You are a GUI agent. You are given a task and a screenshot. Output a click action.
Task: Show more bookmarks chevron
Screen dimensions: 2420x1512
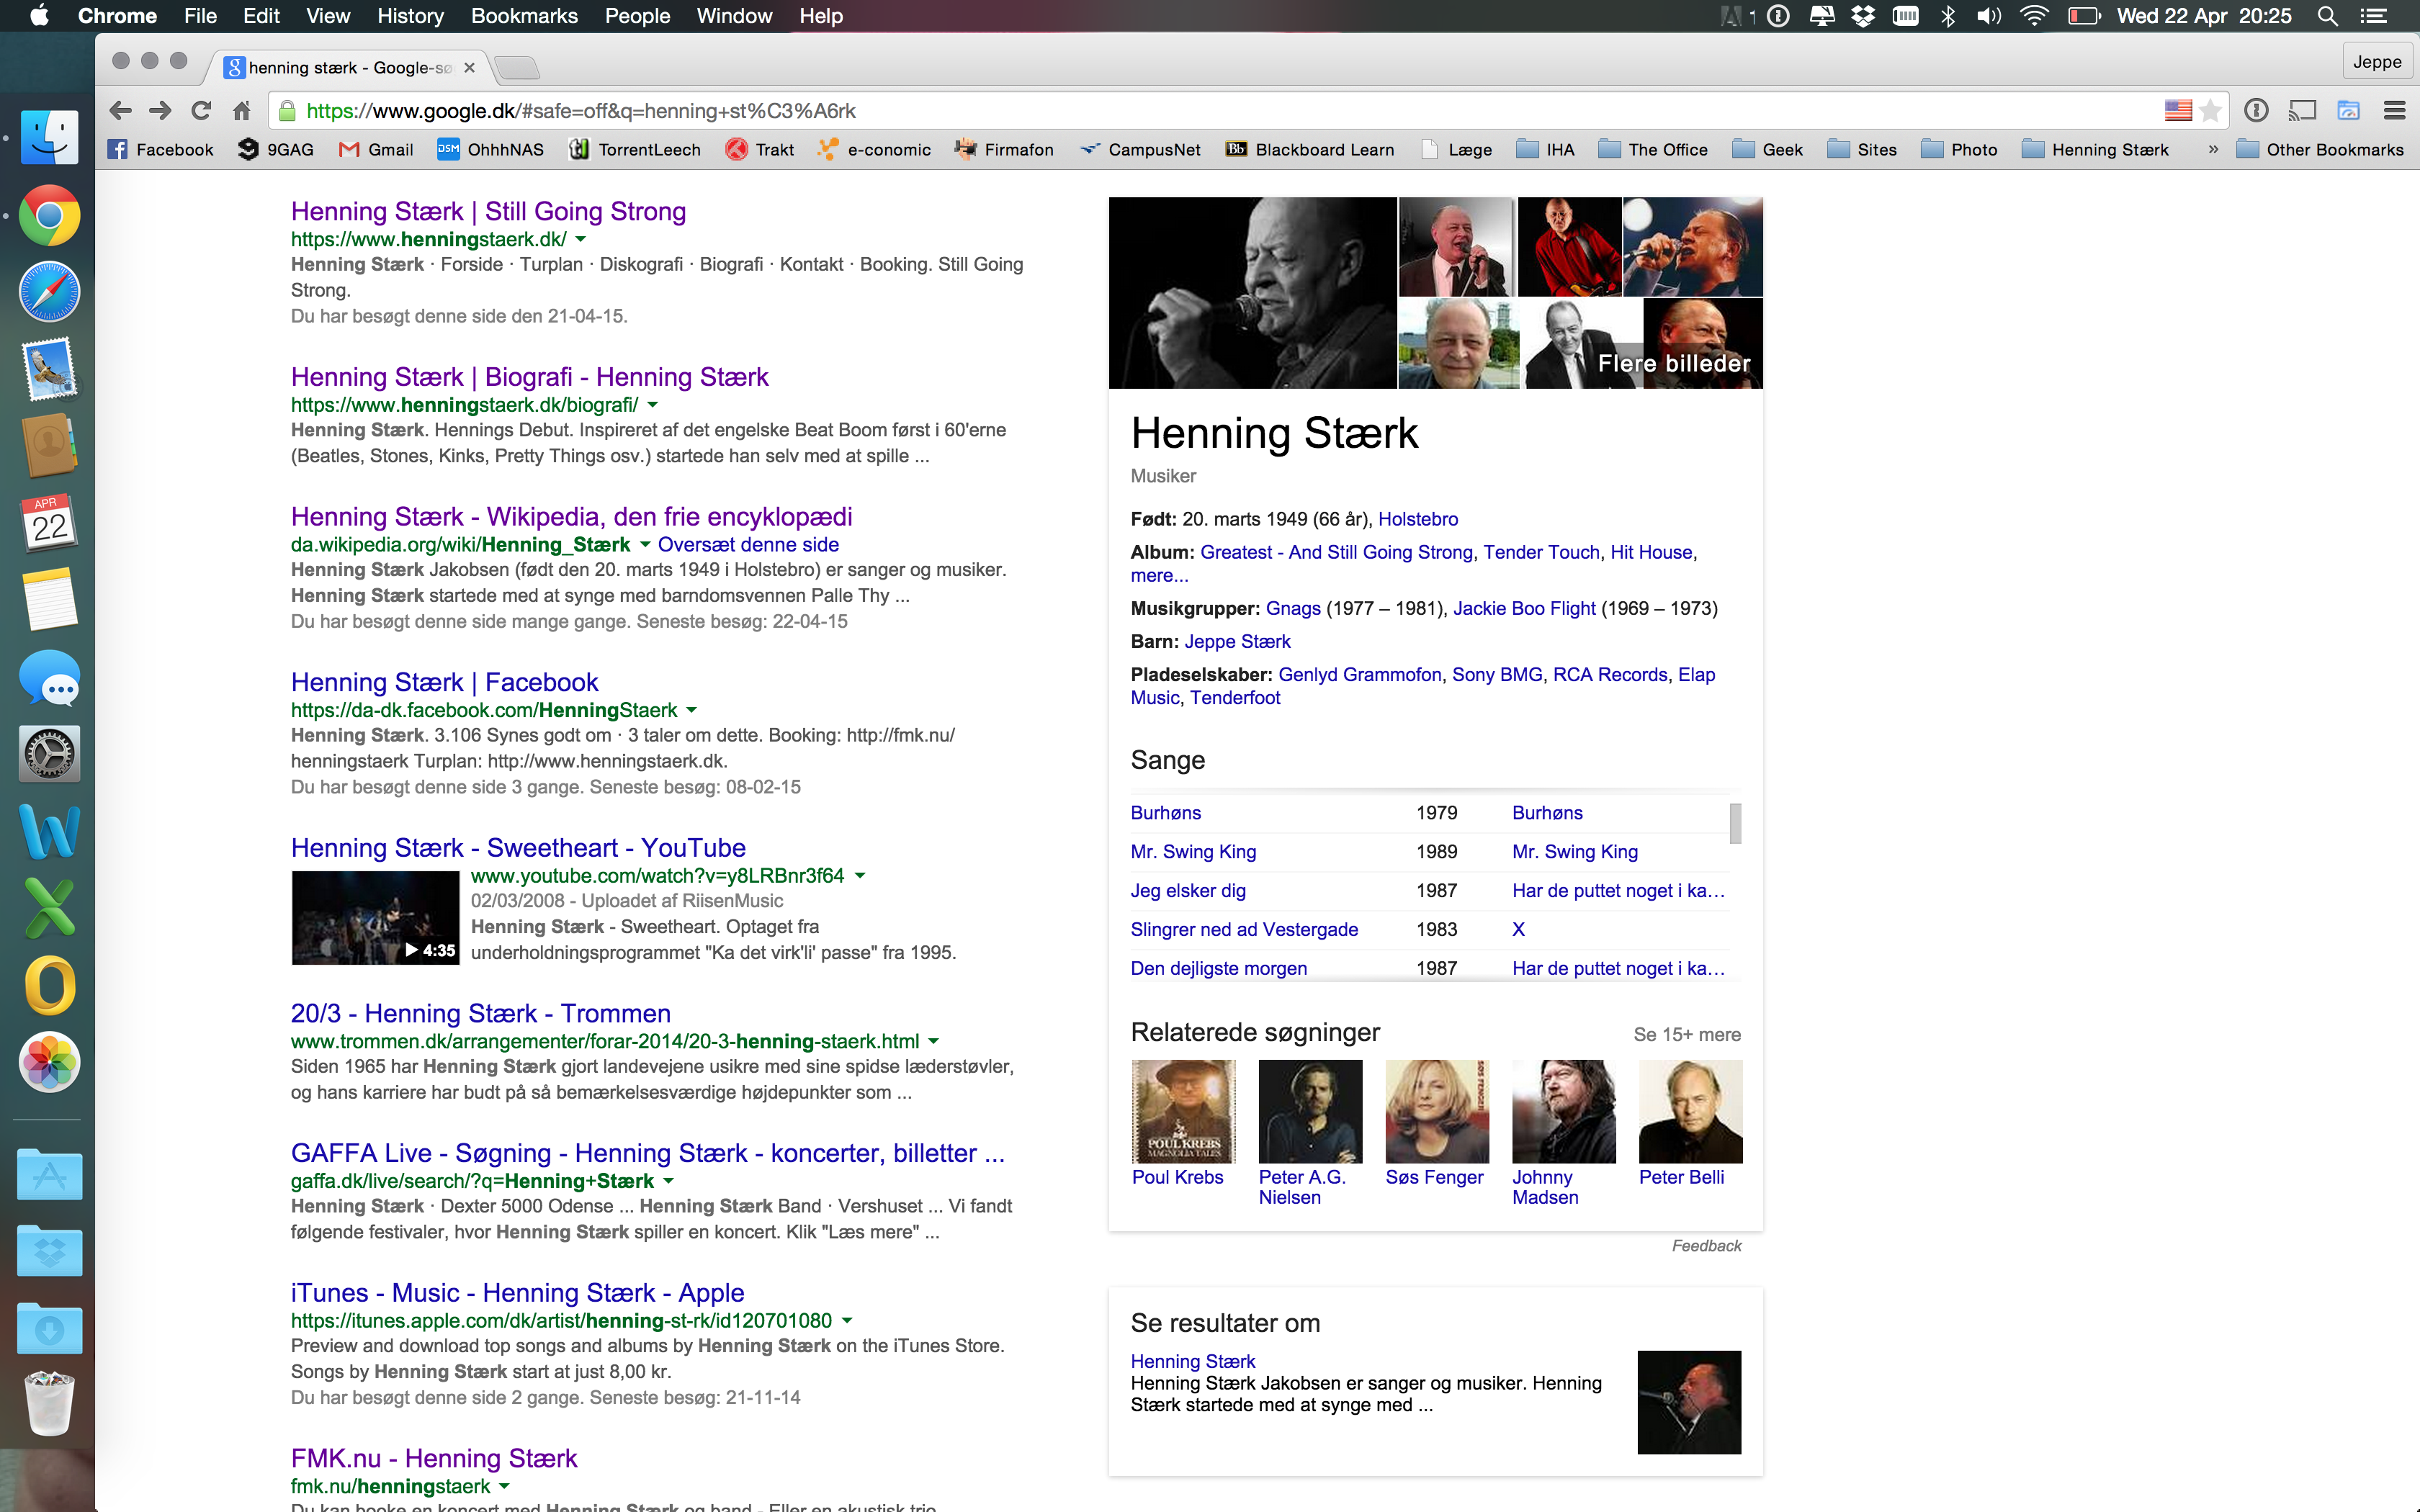tap(2213, 150)
